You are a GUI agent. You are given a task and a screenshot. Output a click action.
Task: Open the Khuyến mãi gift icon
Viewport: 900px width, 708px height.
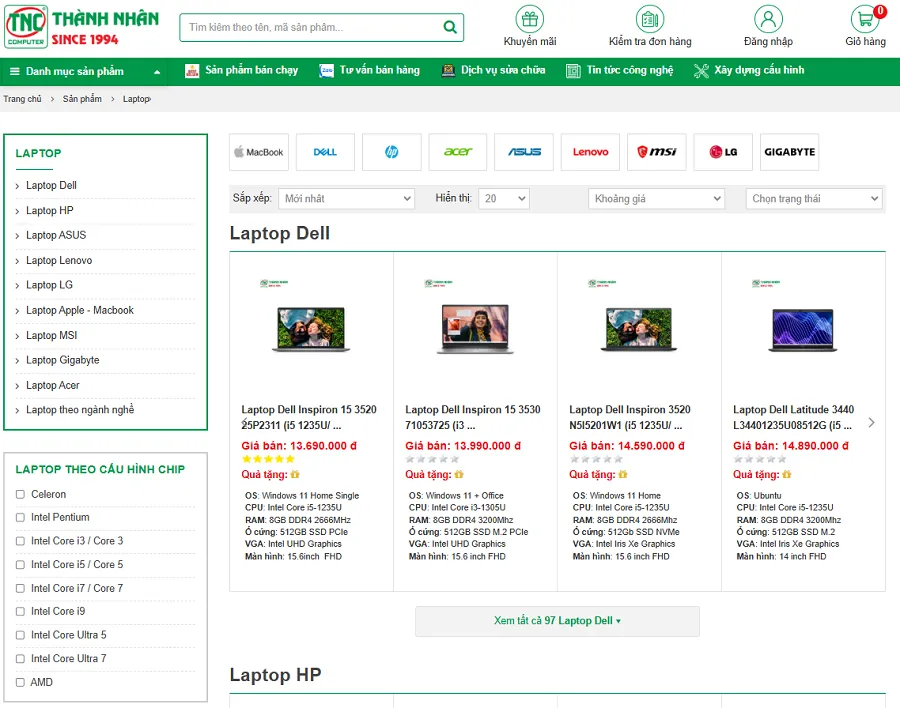(530, 19)
